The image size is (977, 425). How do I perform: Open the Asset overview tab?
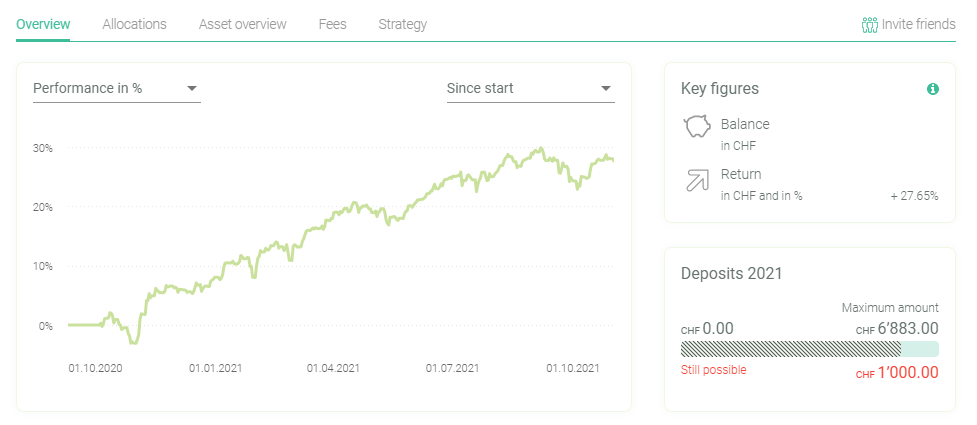[242, 24]
